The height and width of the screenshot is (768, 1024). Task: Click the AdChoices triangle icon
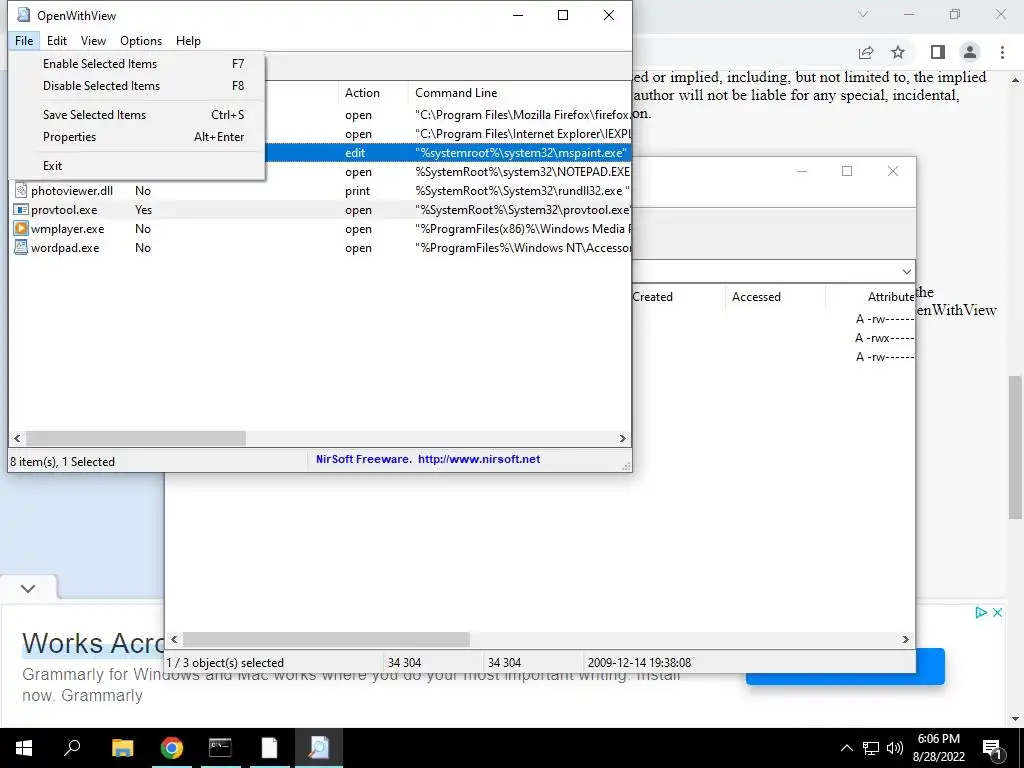[980, 612]
